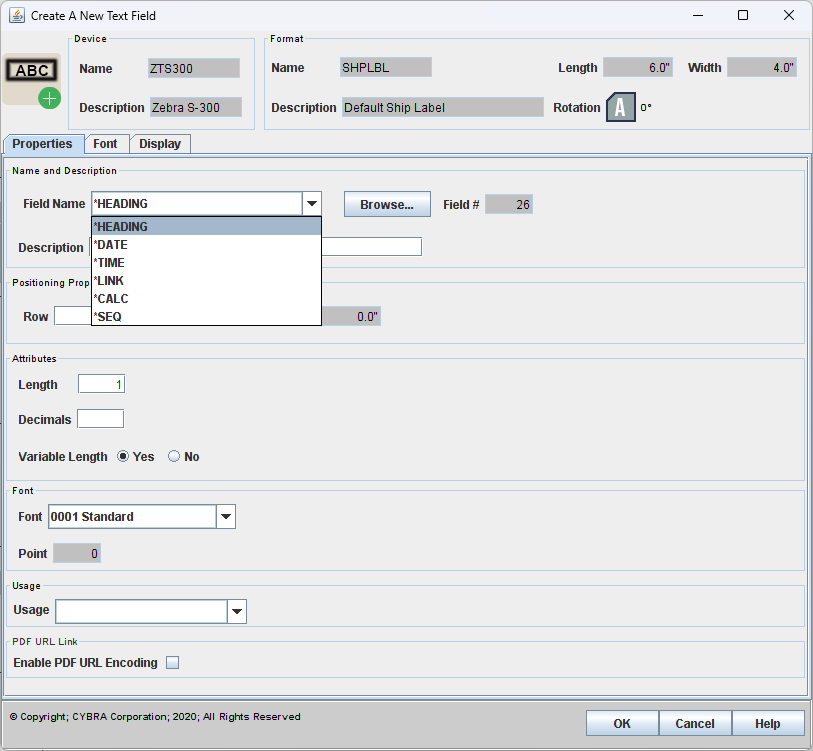Click the rotation orientation A icon
The width and height of the screenshot is (813, 751).
coord(620,107)
